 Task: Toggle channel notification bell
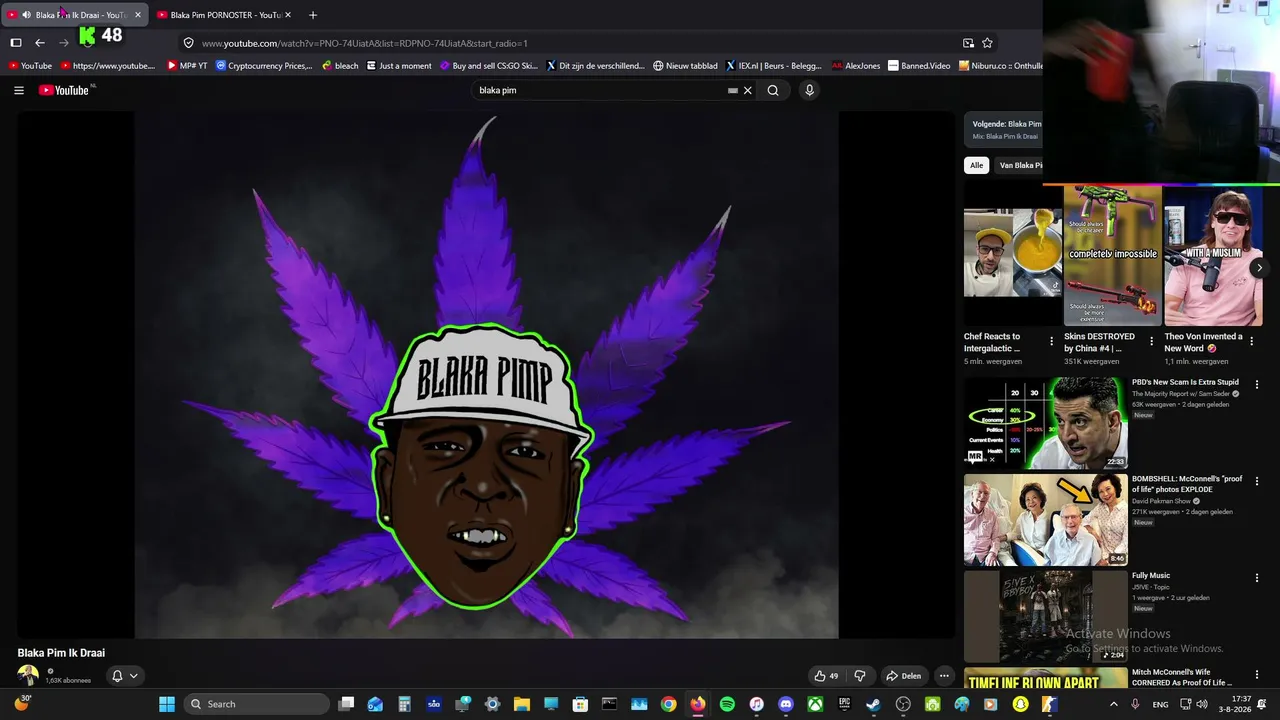click(x=117, y=676)
